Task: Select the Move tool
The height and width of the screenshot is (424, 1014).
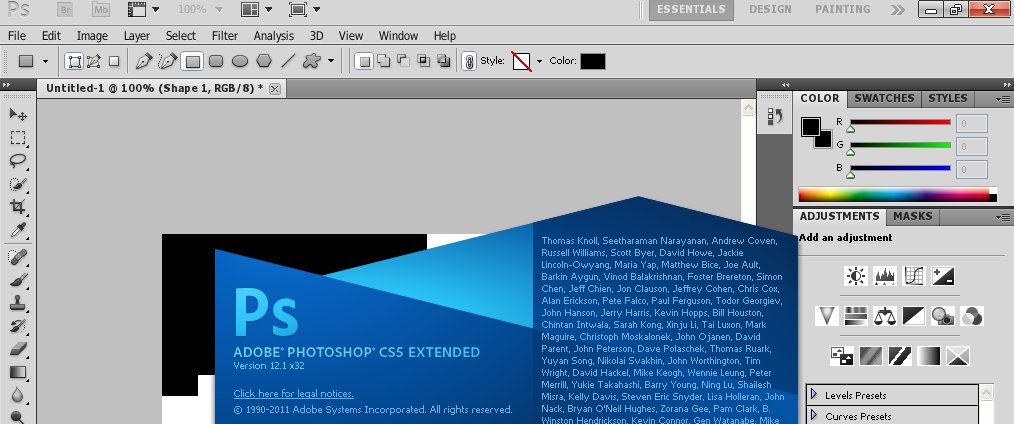Action: point(18,115)
